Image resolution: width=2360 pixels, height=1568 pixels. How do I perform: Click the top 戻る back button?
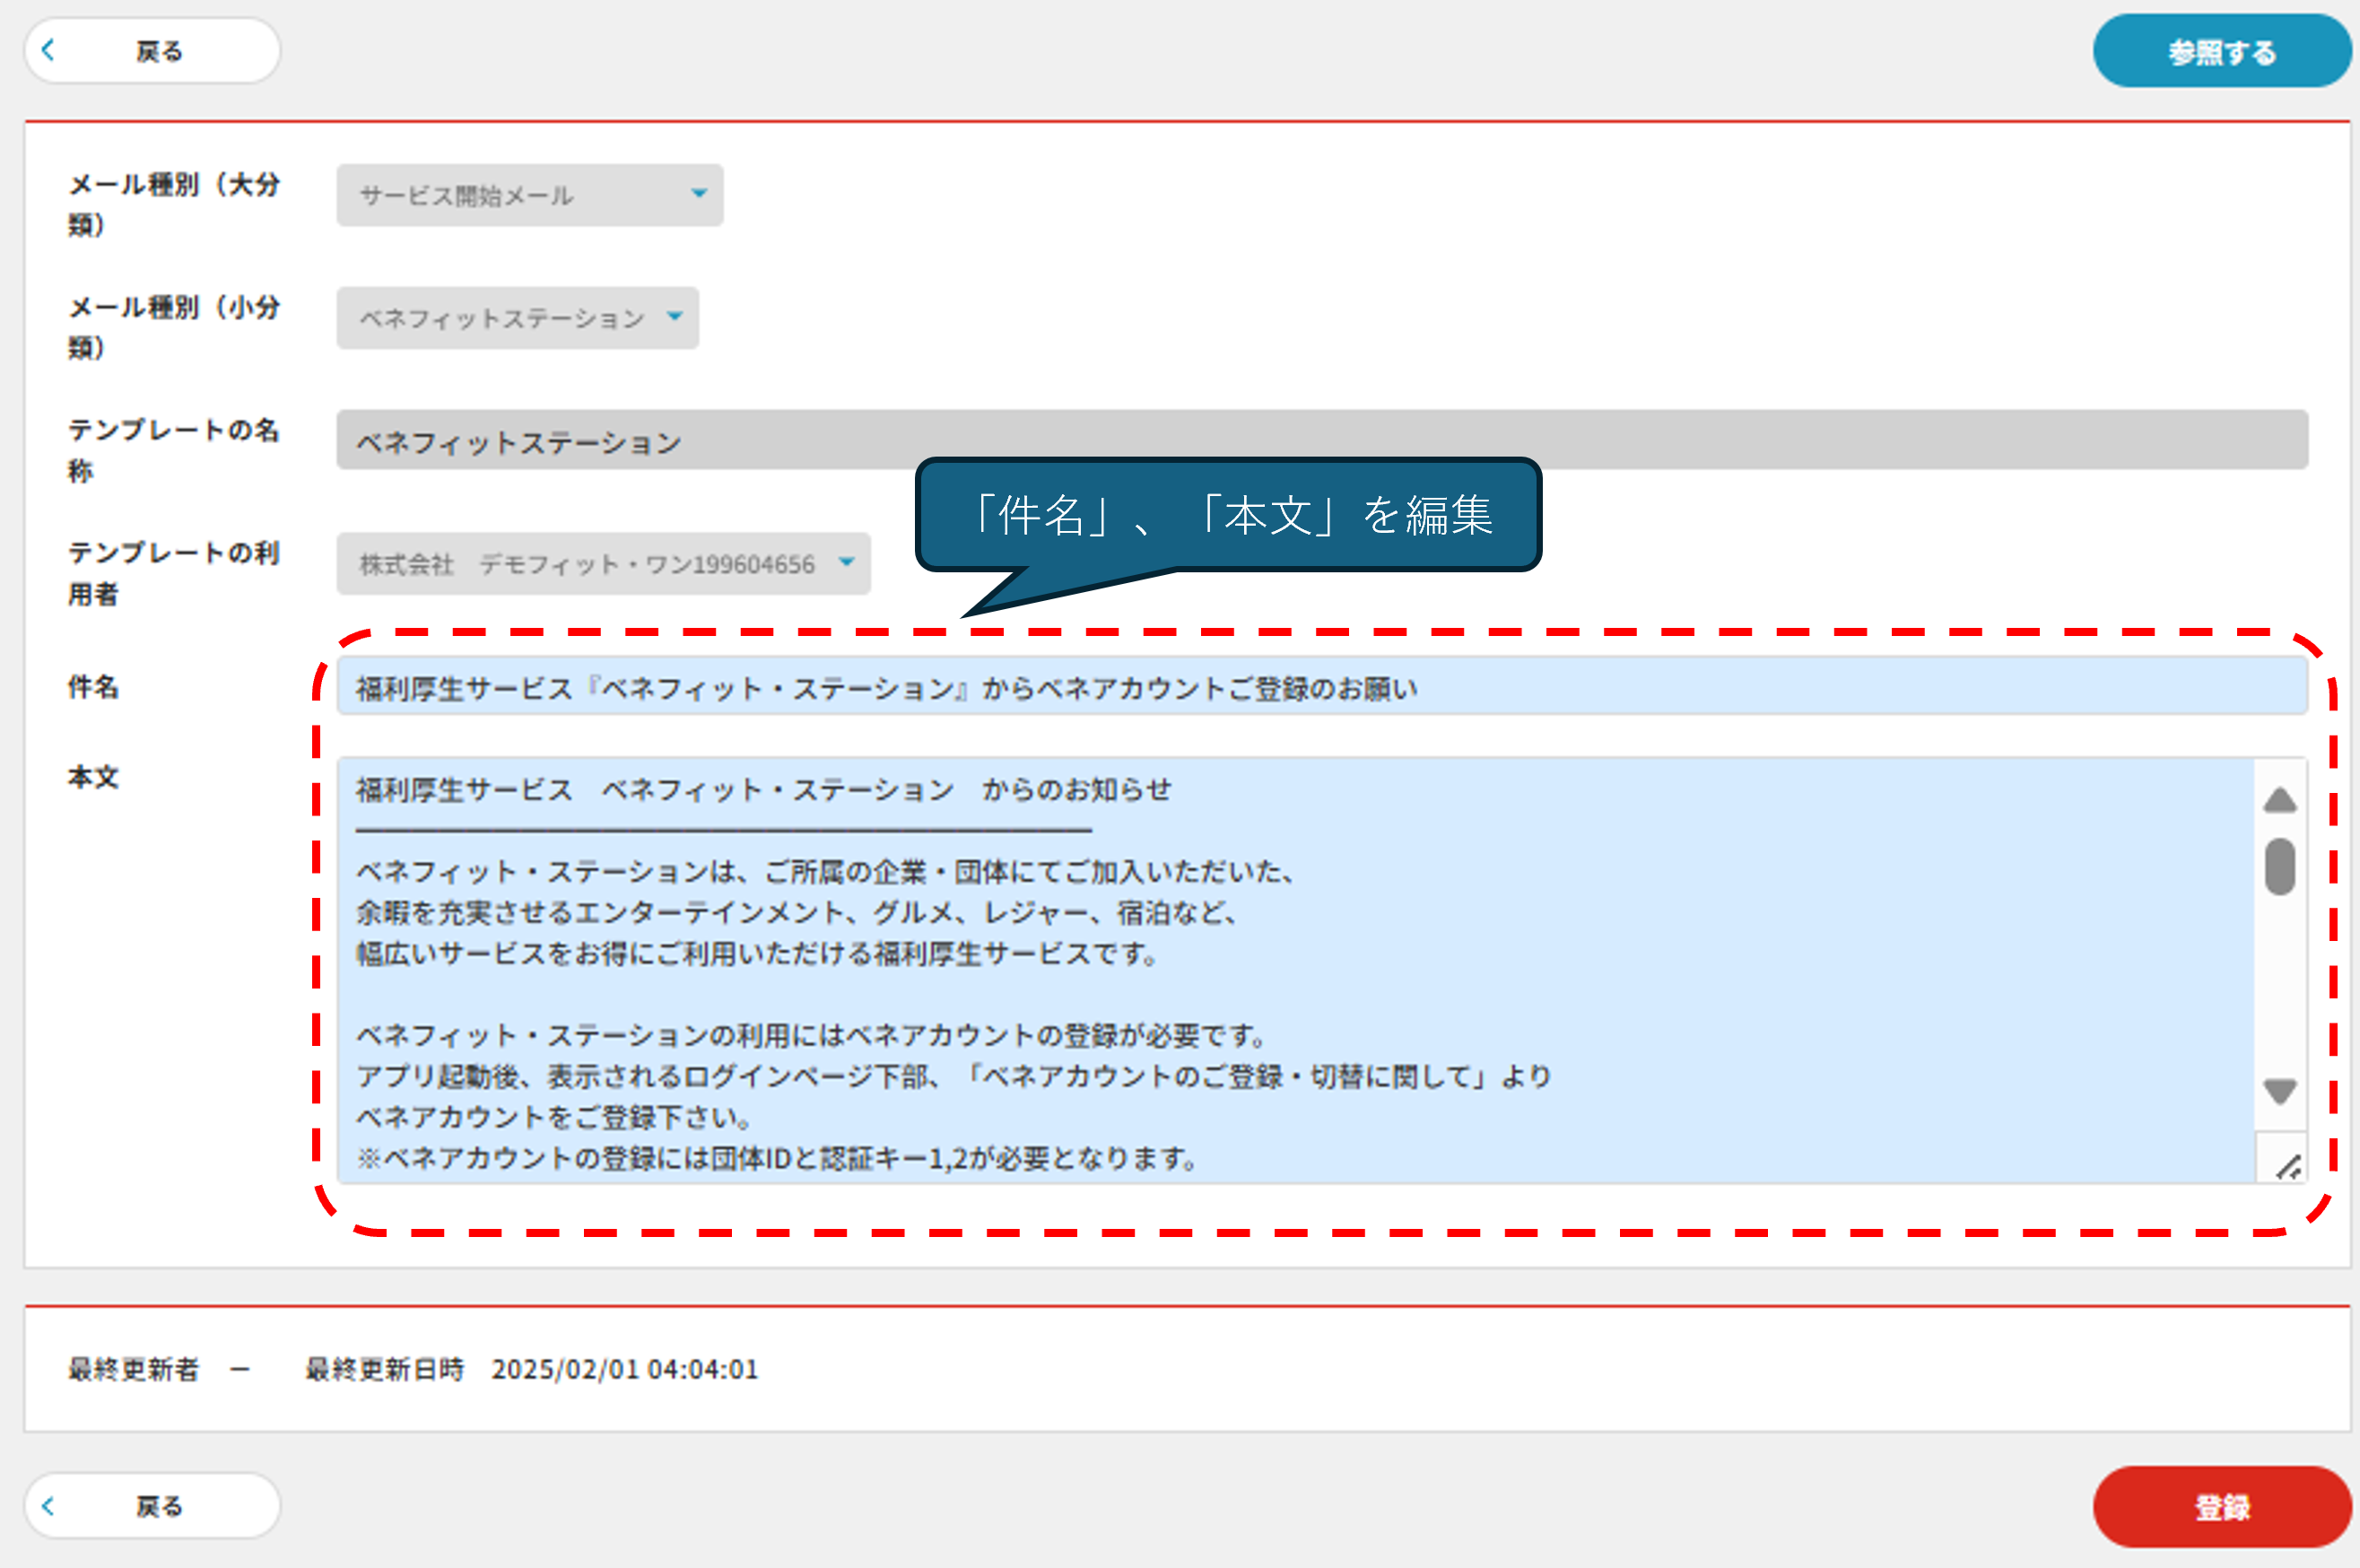(x=152, y=51)
